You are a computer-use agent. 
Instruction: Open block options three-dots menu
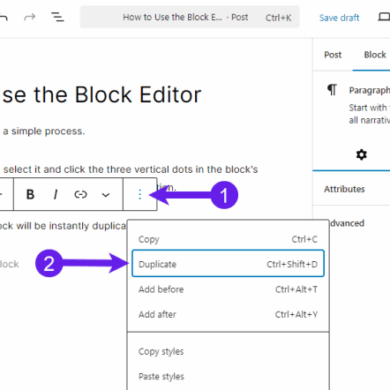(x=140, y=194)
